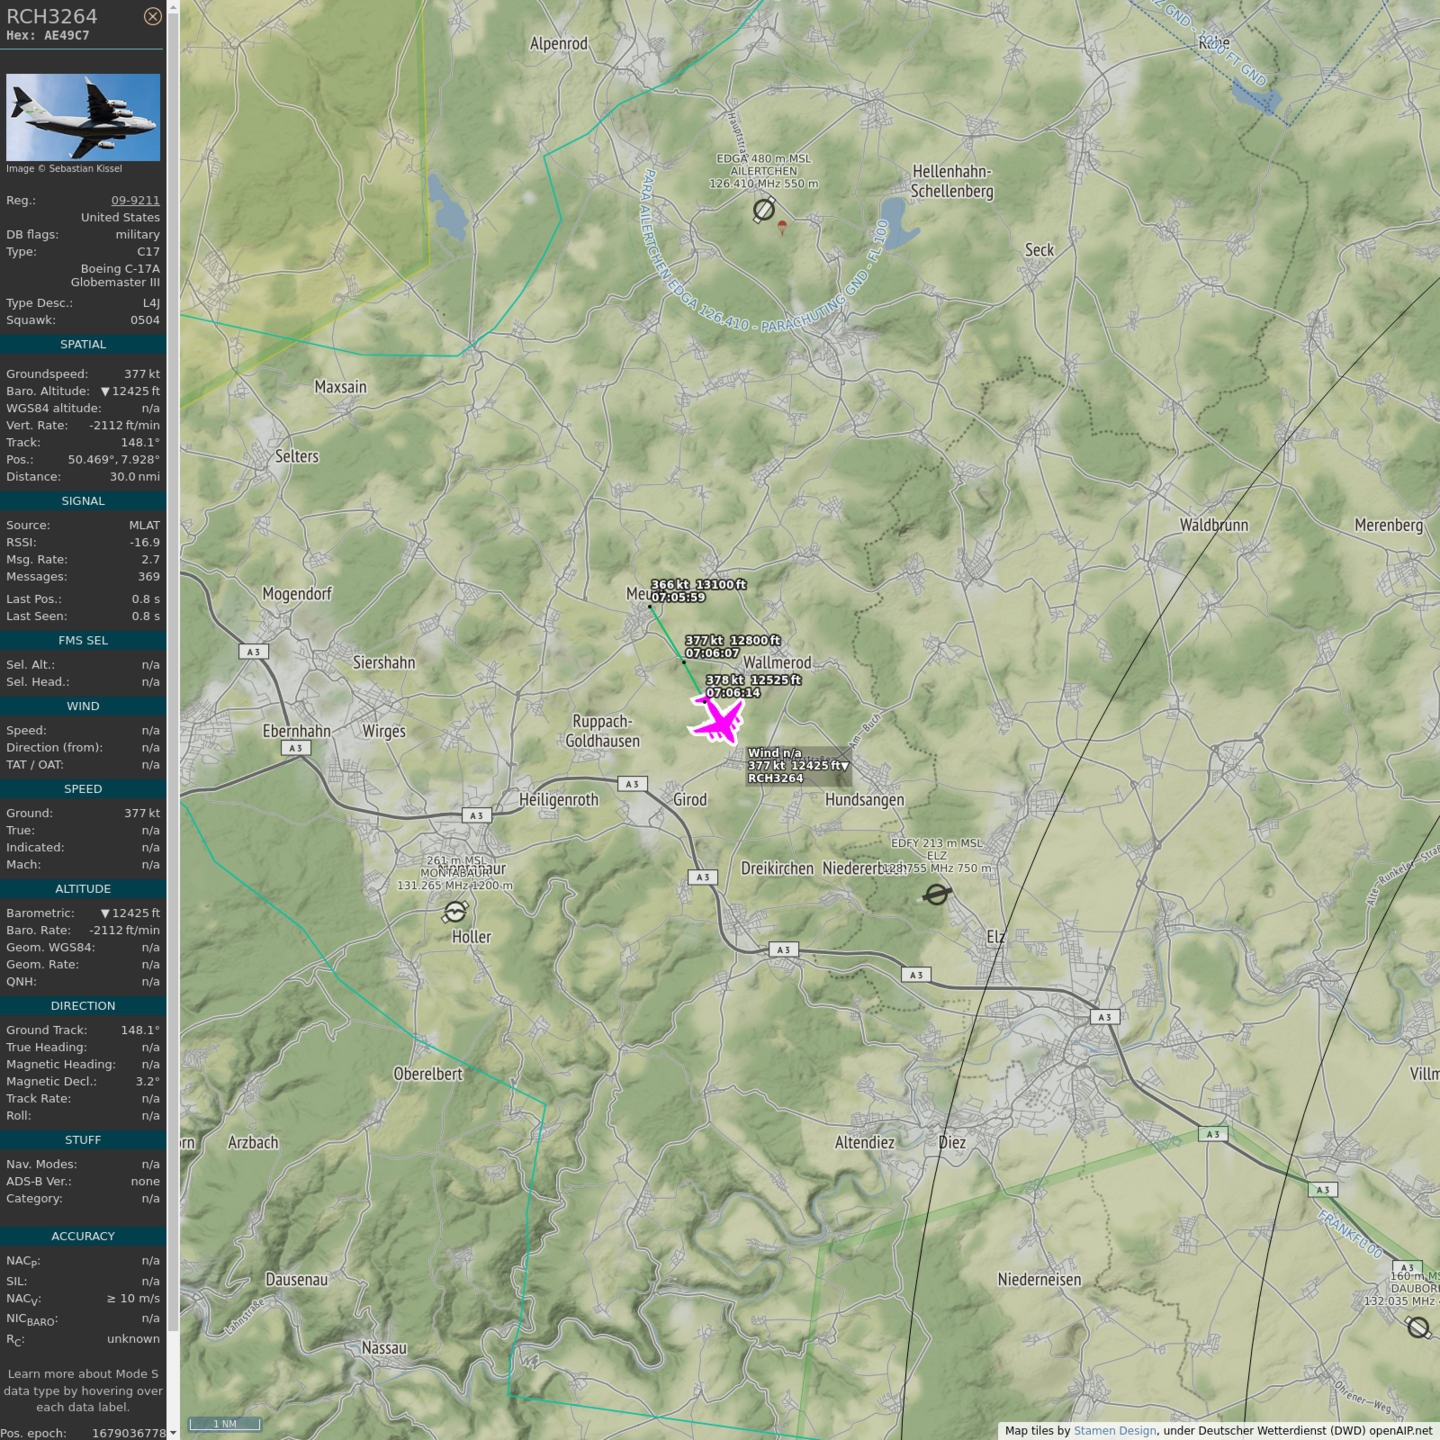This screenshot has height=1440, width=1440.
Task: Open the Stamen Design attribution link
Action: pos(1114,1431)
